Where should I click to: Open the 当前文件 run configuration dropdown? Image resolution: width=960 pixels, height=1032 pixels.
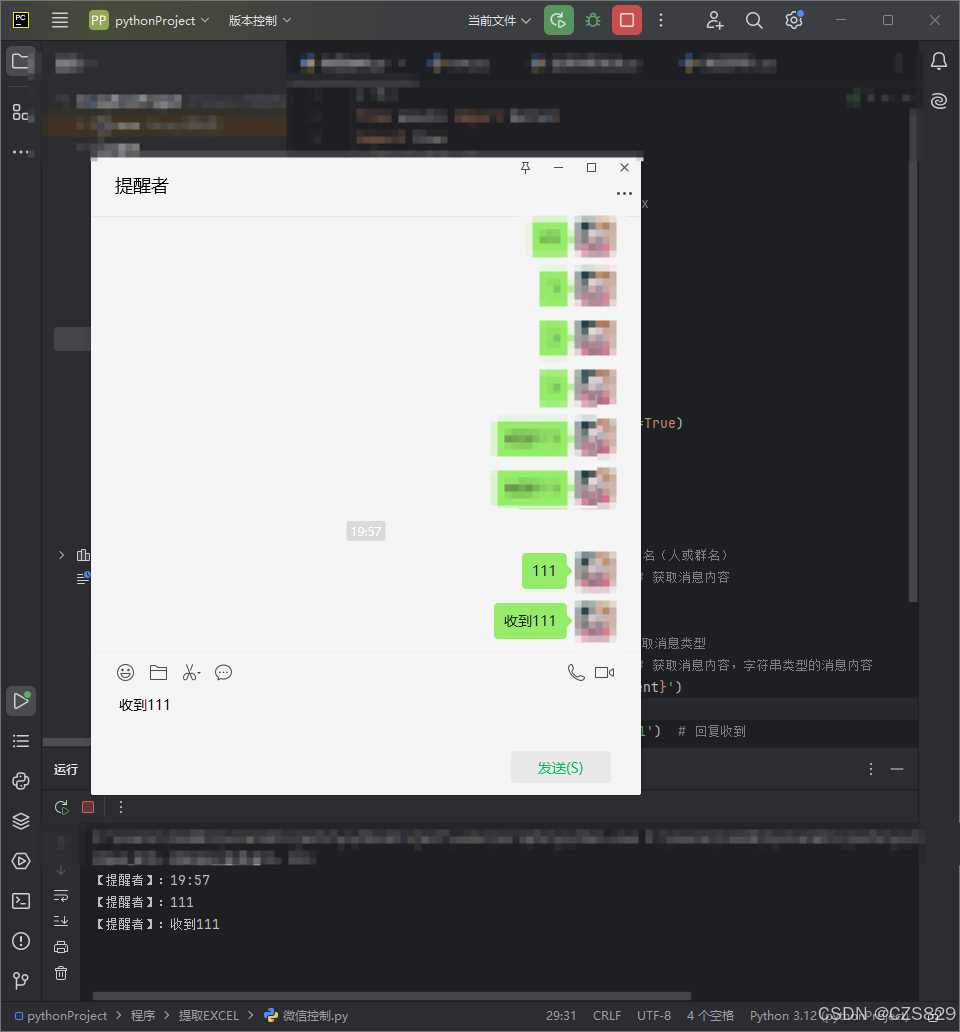(498, 20)
